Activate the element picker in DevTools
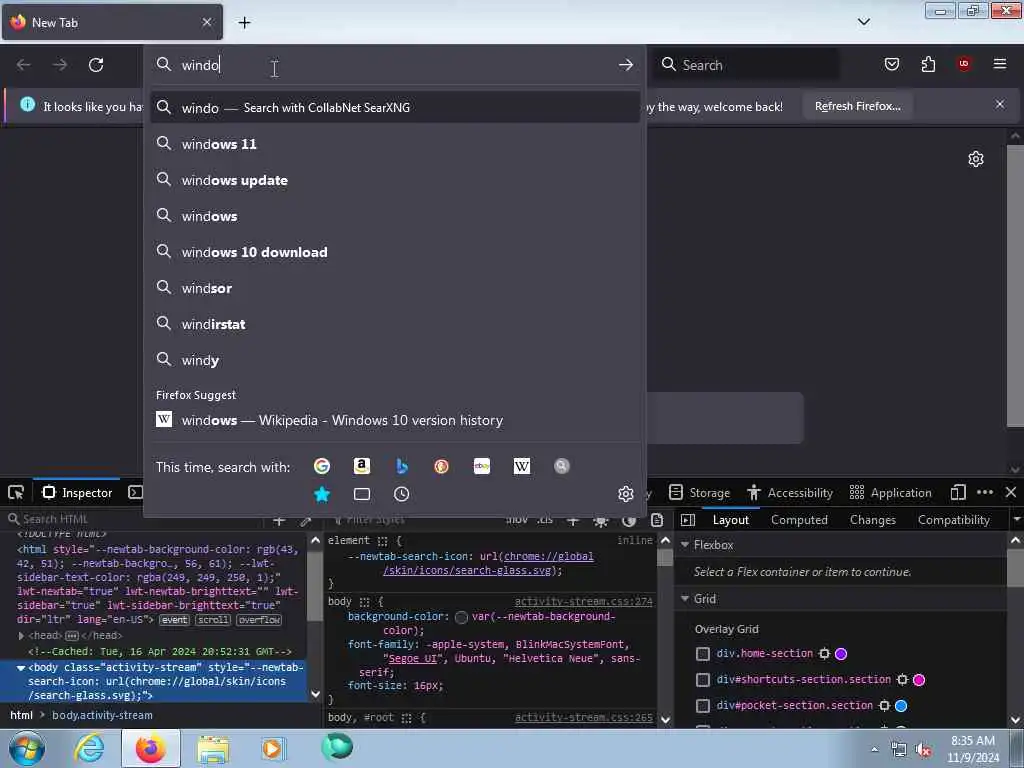Screen dimensions: 1024x768 pos(16,492)
